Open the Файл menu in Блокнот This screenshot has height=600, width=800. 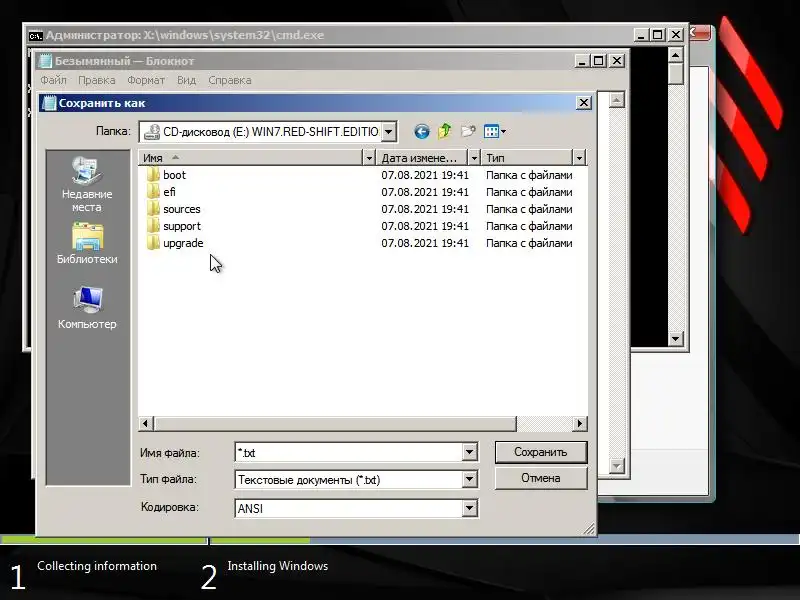click(54, 80)
